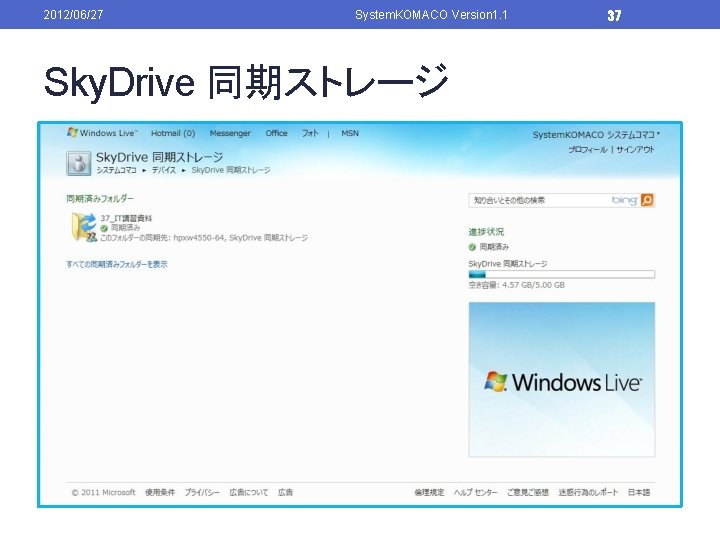This screenshot has height=540, width=720.
Task: Expand SystemKOMACO システムコマコ account dropdown
Action: tap(596, 135)
